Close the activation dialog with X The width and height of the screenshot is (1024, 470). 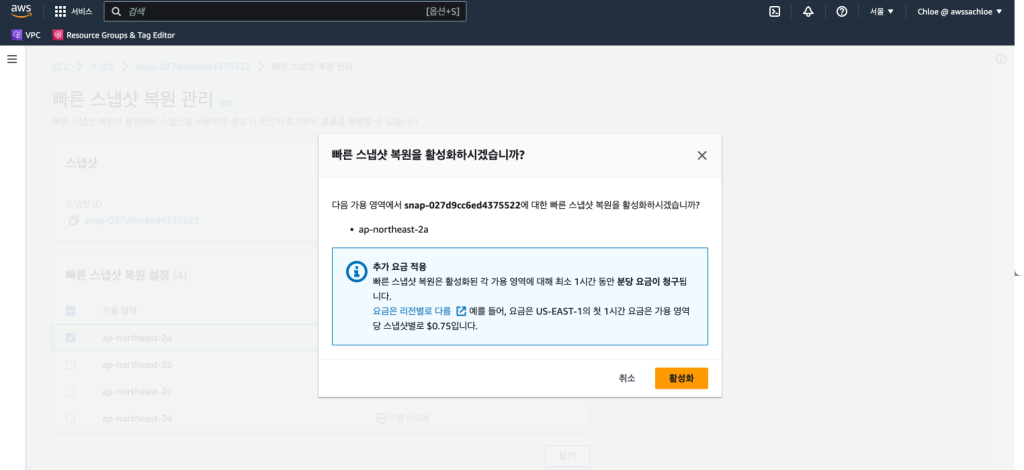[x=702, y=155]
